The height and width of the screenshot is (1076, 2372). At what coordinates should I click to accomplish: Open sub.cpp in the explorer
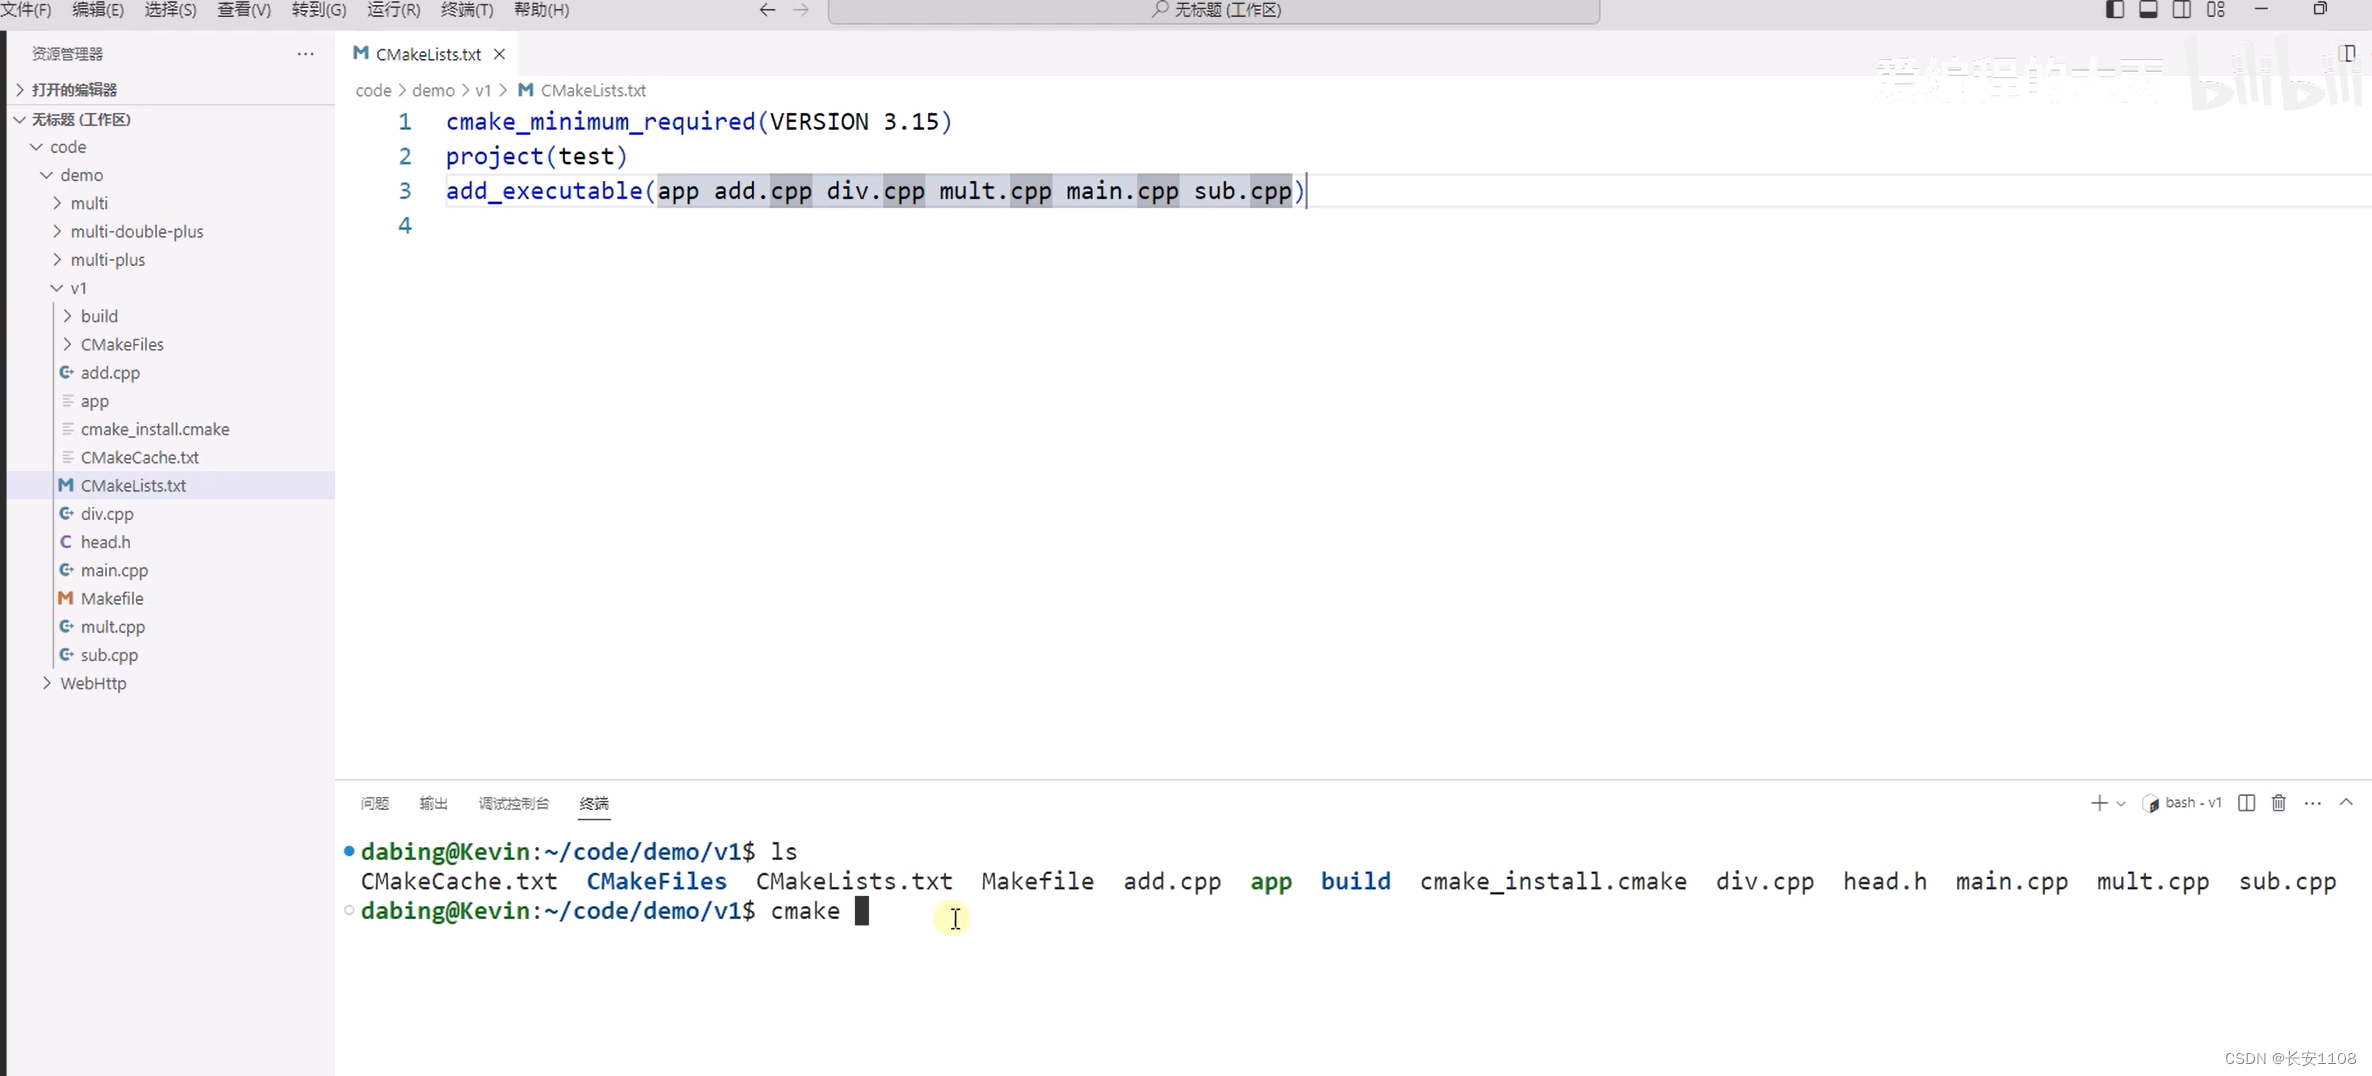[109, 655]
